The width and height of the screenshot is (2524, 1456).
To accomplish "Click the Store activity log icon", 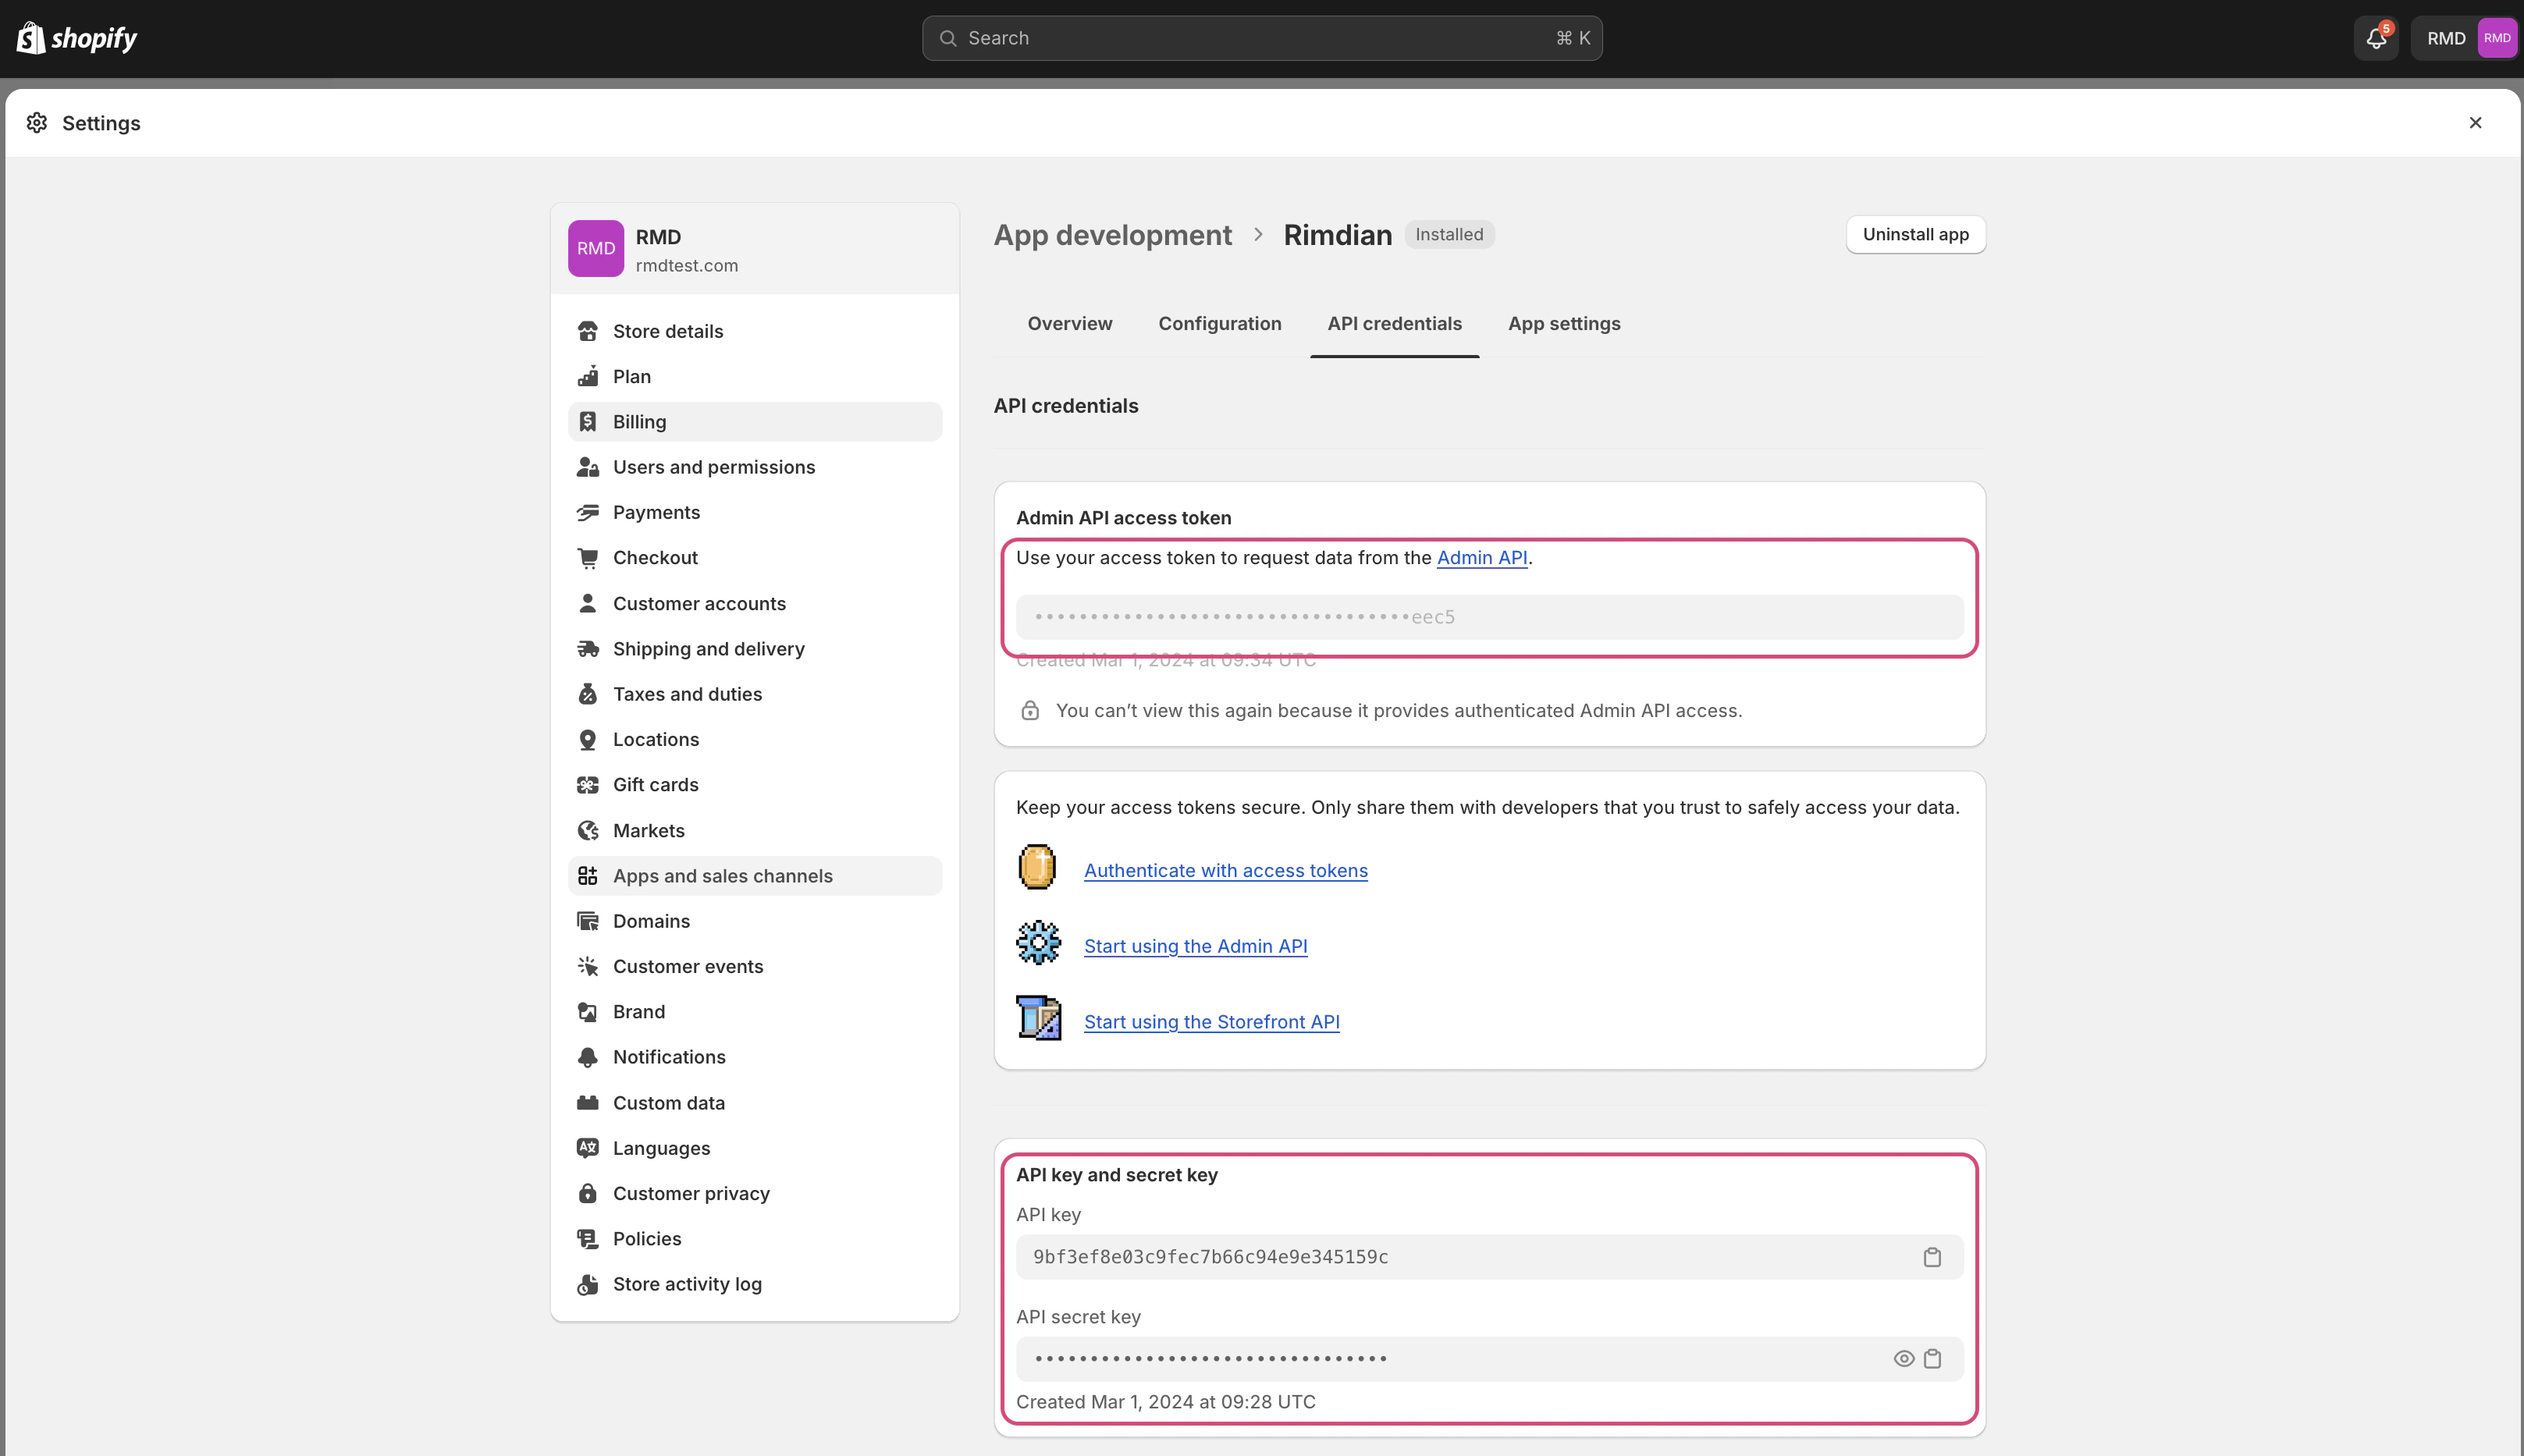I will click(588, 1284).
